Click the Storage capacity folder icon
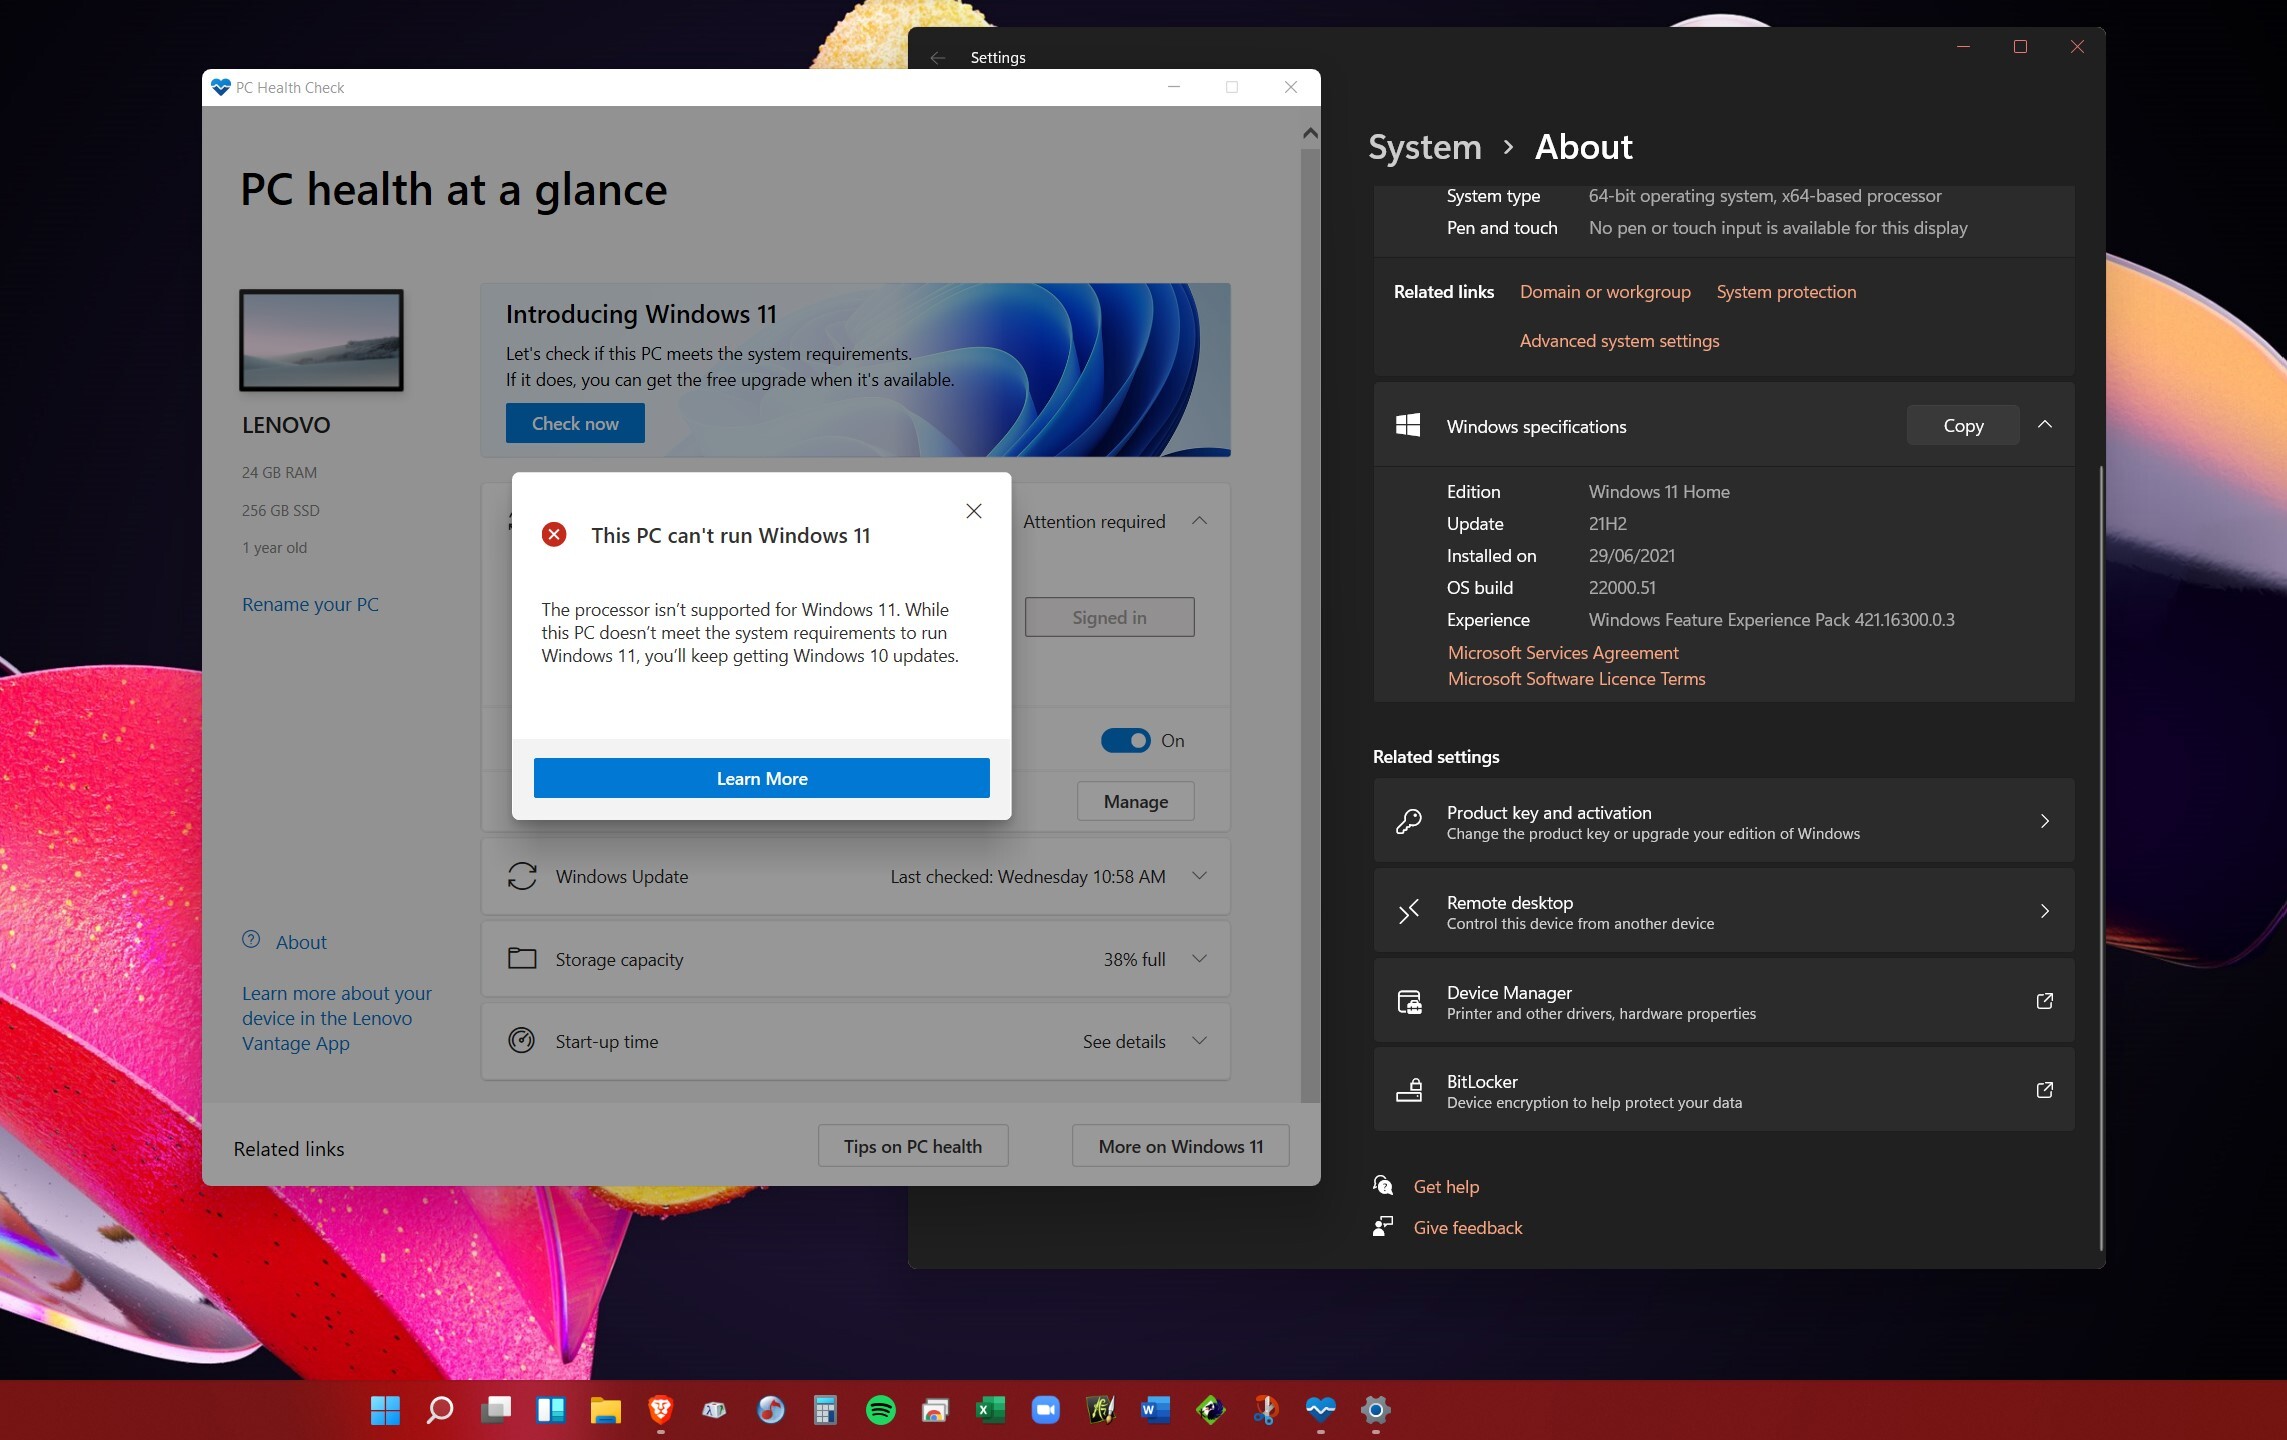Viewport: 2287px width, 1440px height. pyautogui.click(x=522, y=958)
